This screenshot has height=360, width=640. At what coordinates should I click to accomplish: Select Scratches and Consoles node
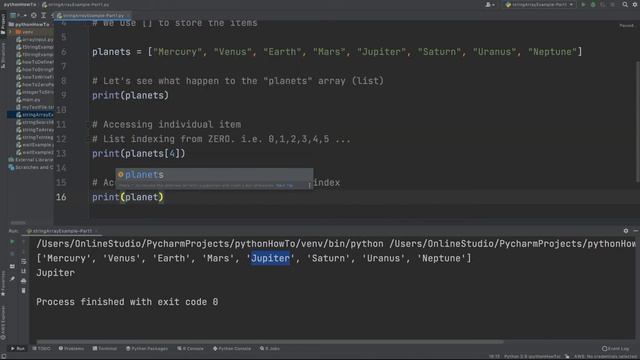click(x=31, y=167)
